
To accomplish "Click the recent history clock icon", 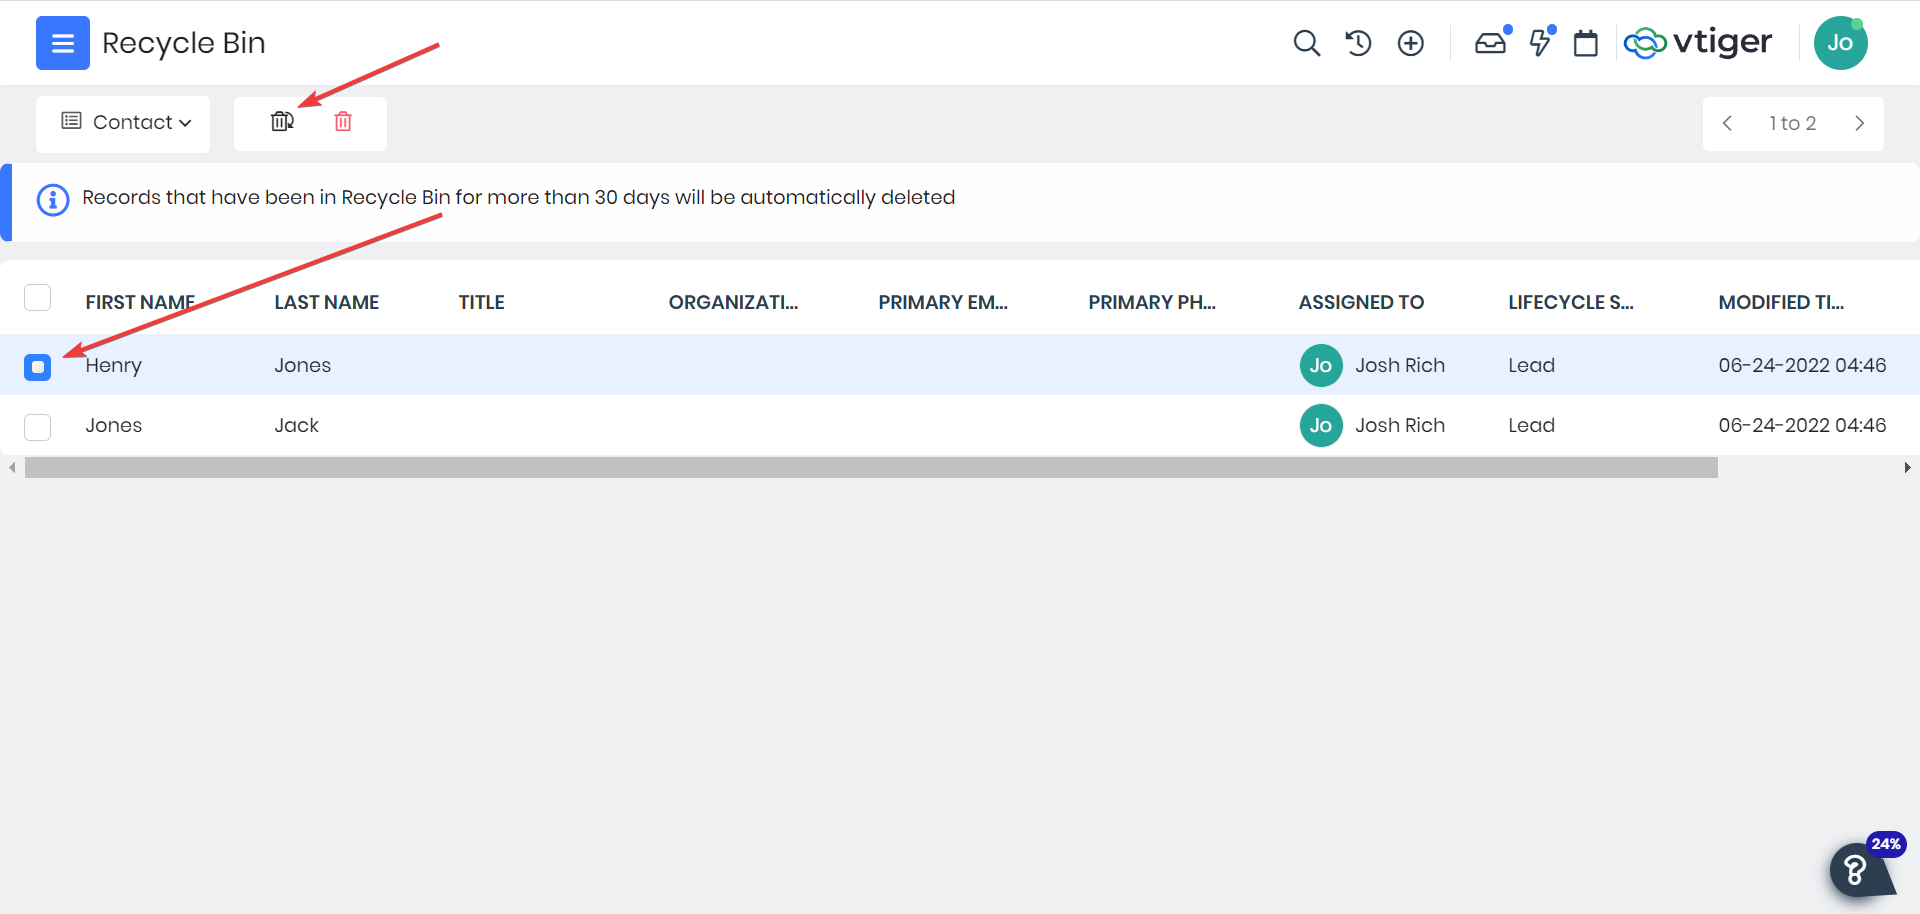I will [1358, 43].
